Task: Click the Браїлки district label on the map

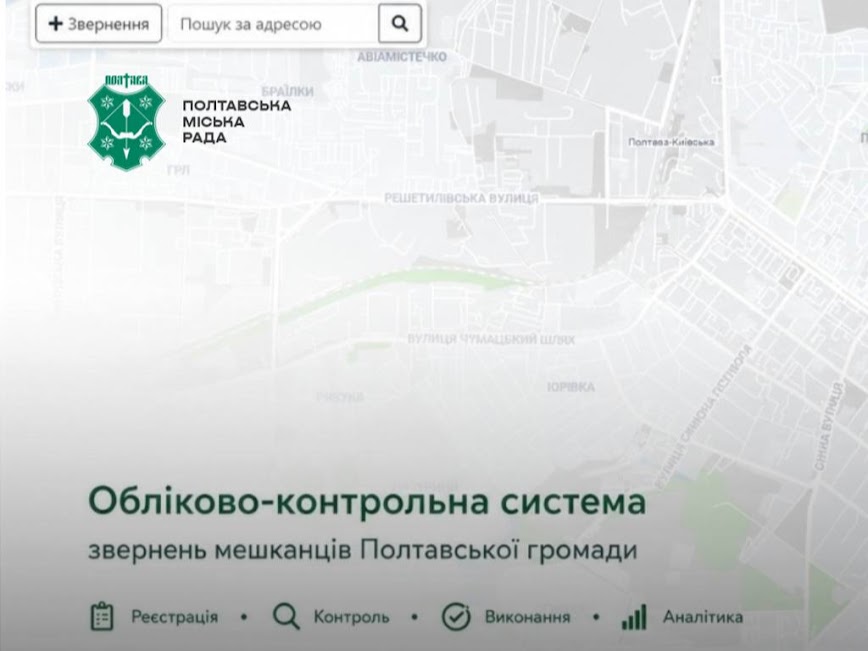Action: tap(287, 91)
